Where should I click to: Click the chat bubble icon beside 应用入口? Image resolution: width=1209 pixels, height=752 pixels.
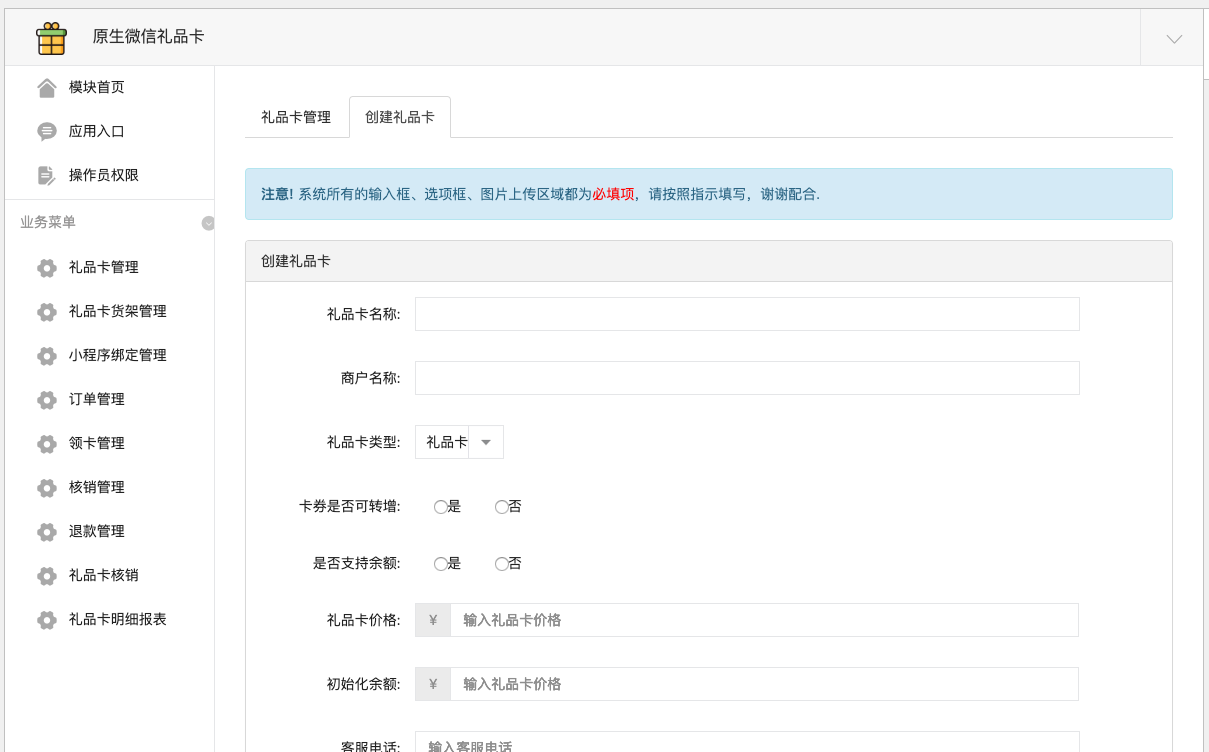47,132
